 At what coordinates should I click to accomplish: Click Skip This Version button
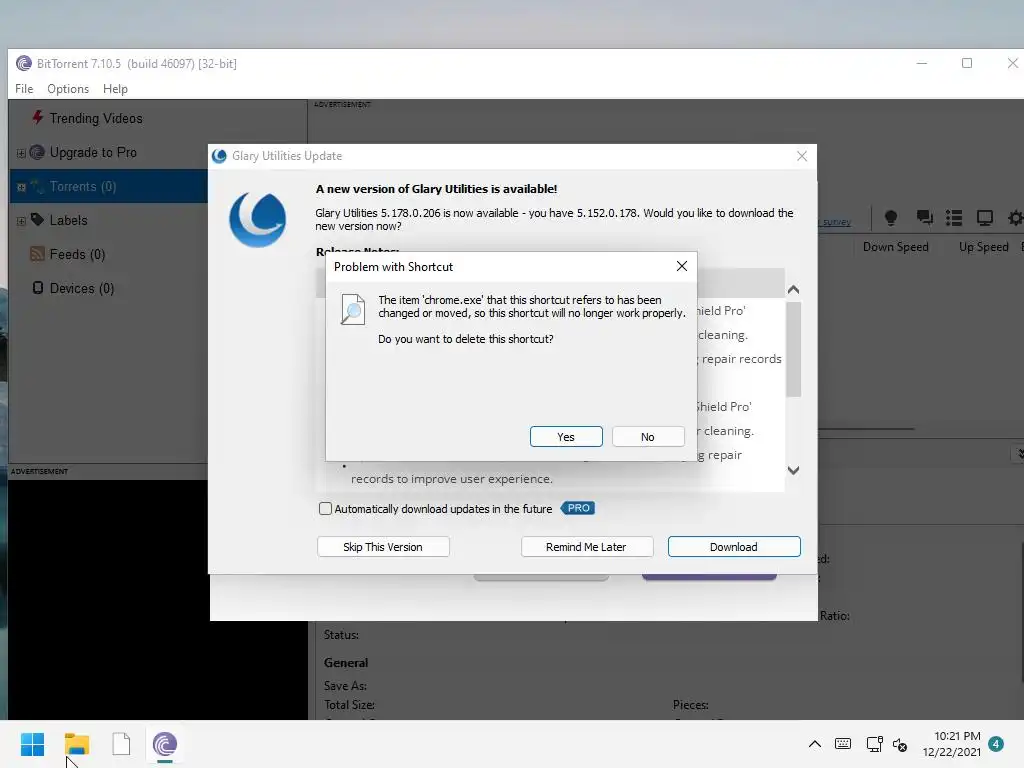(383, 547)
